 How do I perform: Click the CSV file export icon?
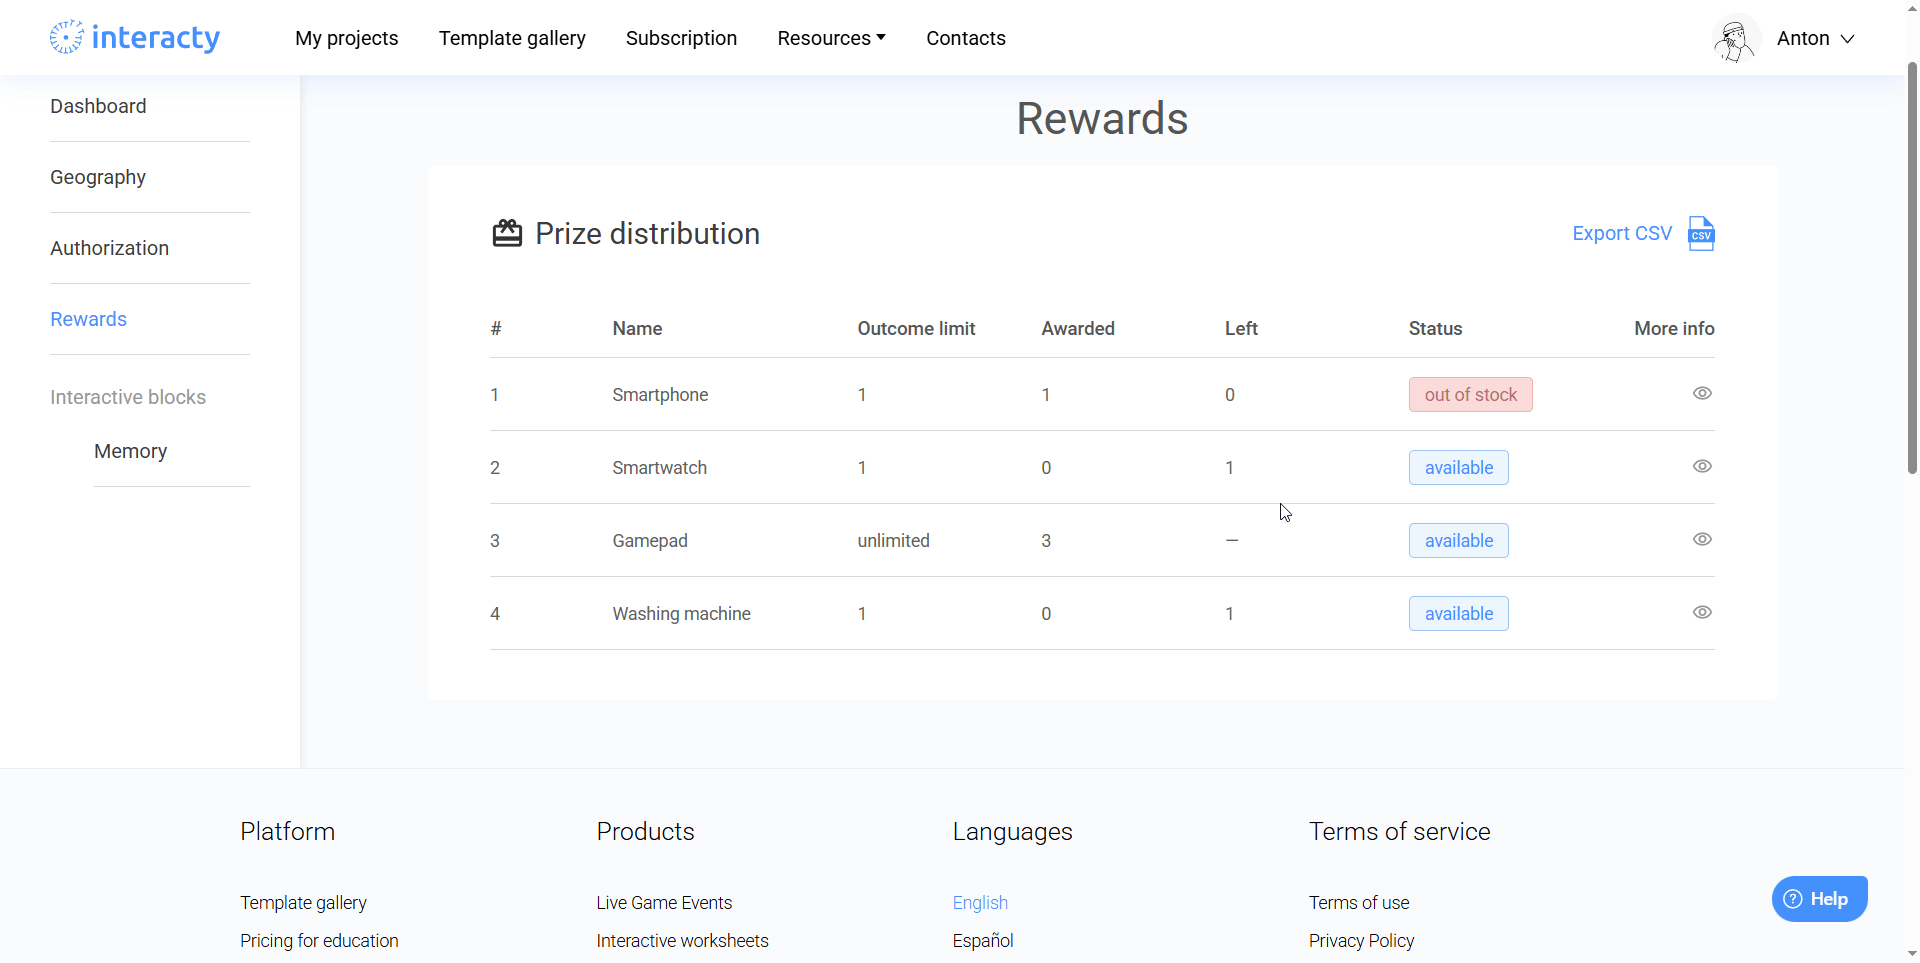click(1700, 234)
